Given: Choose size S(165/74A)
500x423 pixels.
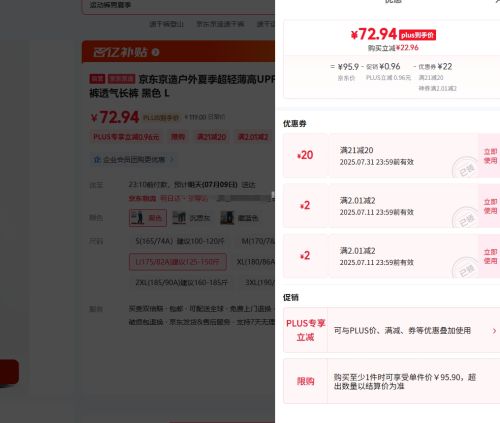Looking at the screenshot, I should [x=180, y=241].
